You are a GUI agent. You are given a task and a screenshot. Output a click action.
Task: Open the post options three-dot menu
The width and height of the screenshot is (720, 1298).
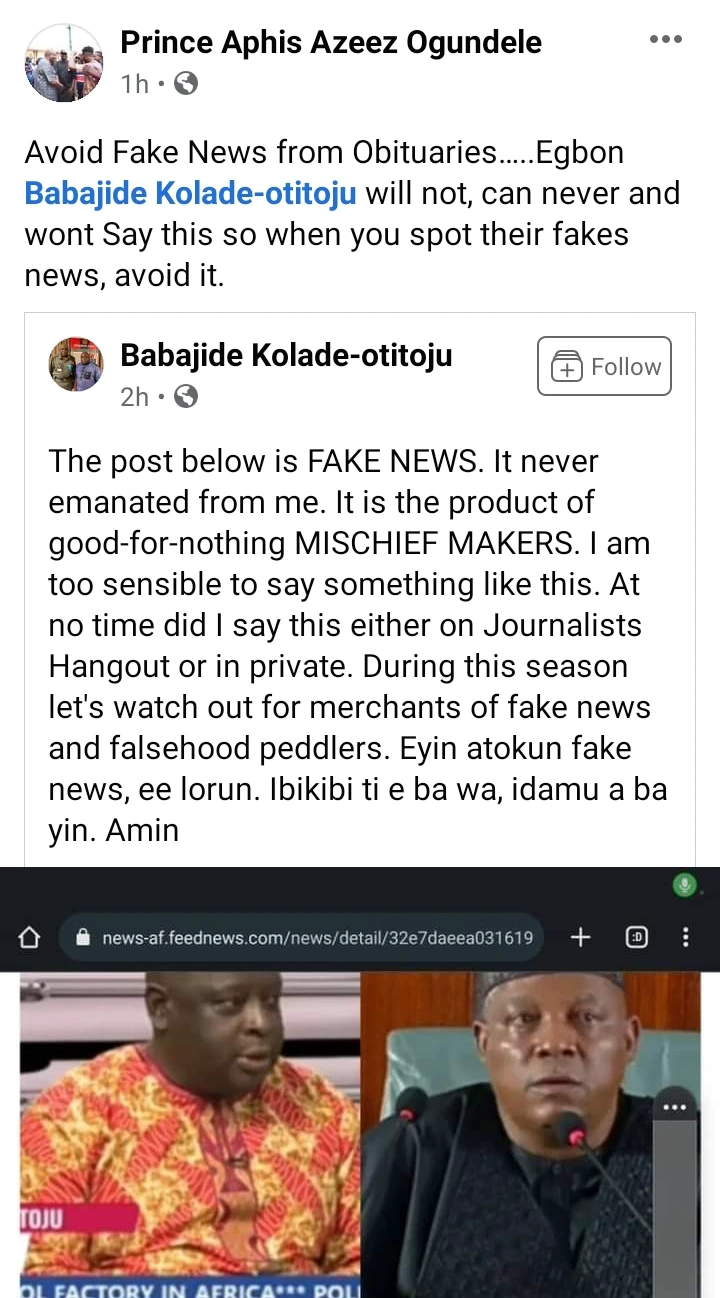click(665, 40)
